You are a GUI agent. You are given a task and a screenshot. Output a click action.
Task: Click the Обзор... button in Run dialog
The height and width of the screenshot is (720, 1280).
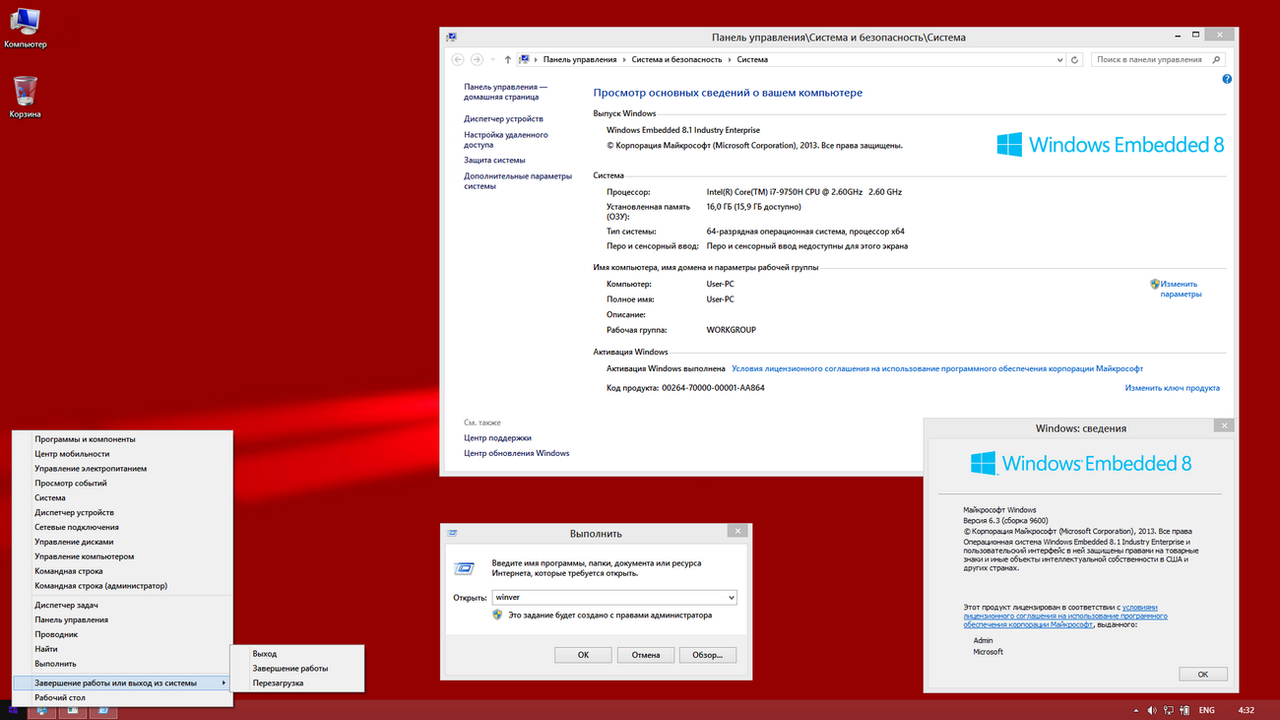click(708, 655)
